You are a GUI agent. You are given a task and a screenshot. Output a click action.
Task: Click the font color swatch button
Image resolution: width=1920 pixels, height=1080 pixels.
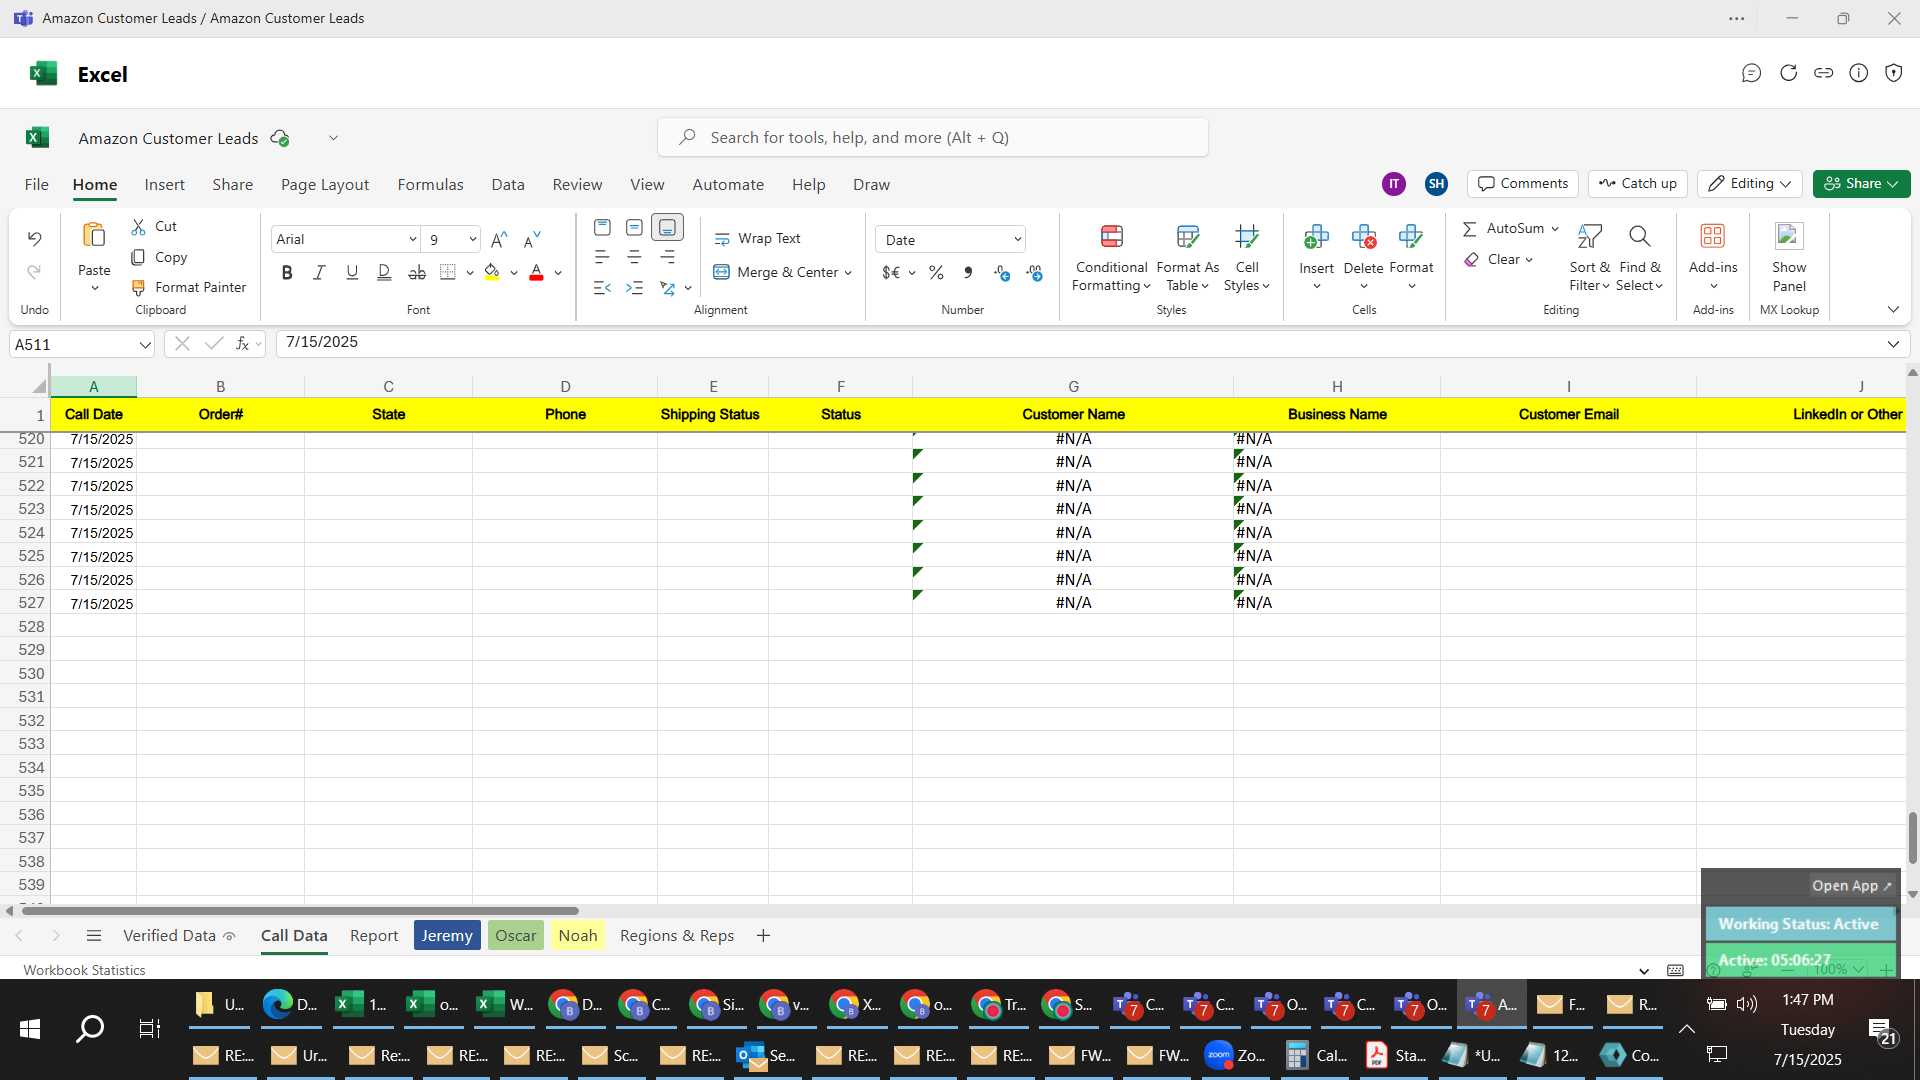pos(536,272)
